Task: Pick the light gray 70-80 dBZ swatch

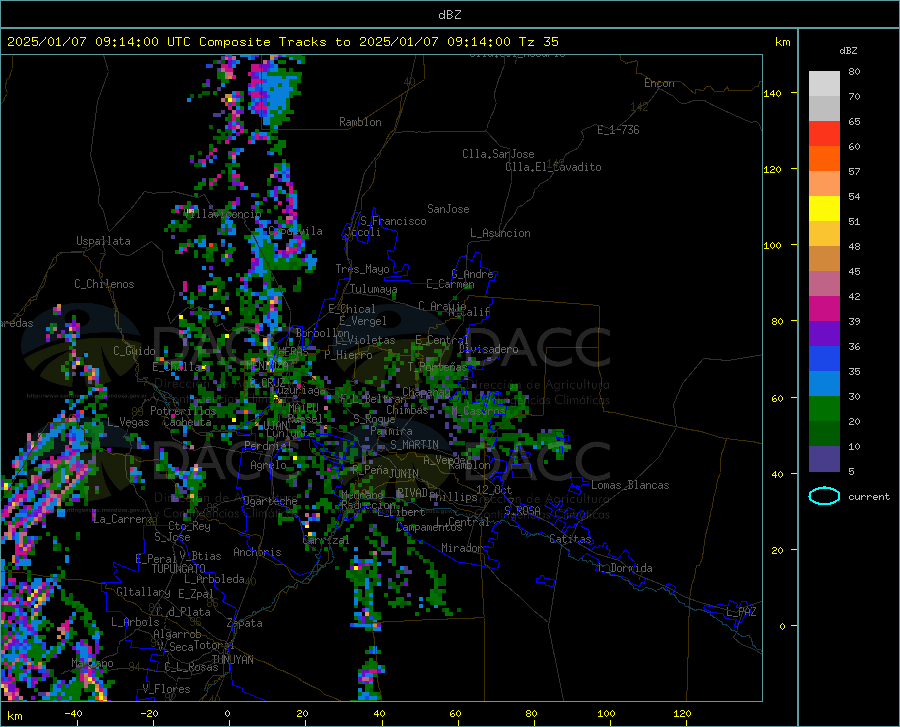Action: tap(824, 84)
